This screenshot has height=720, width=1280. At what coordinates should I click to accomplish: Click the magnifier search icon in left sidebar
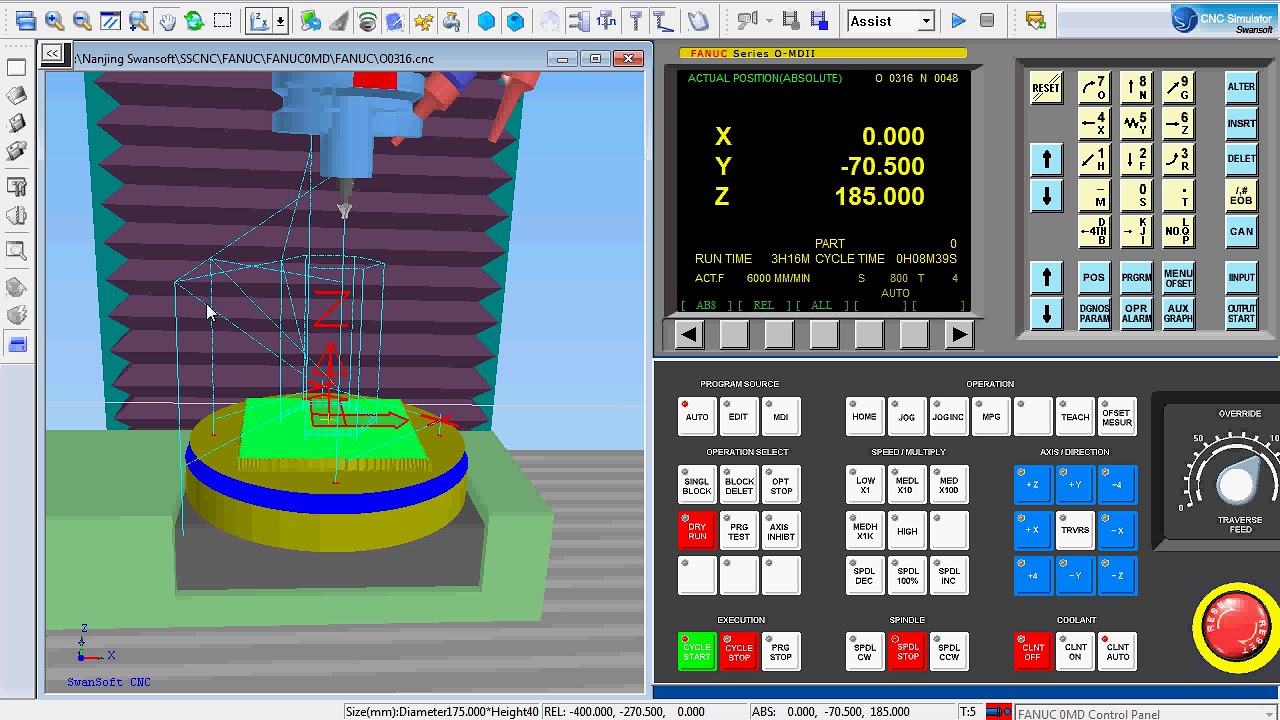[16, 250]
